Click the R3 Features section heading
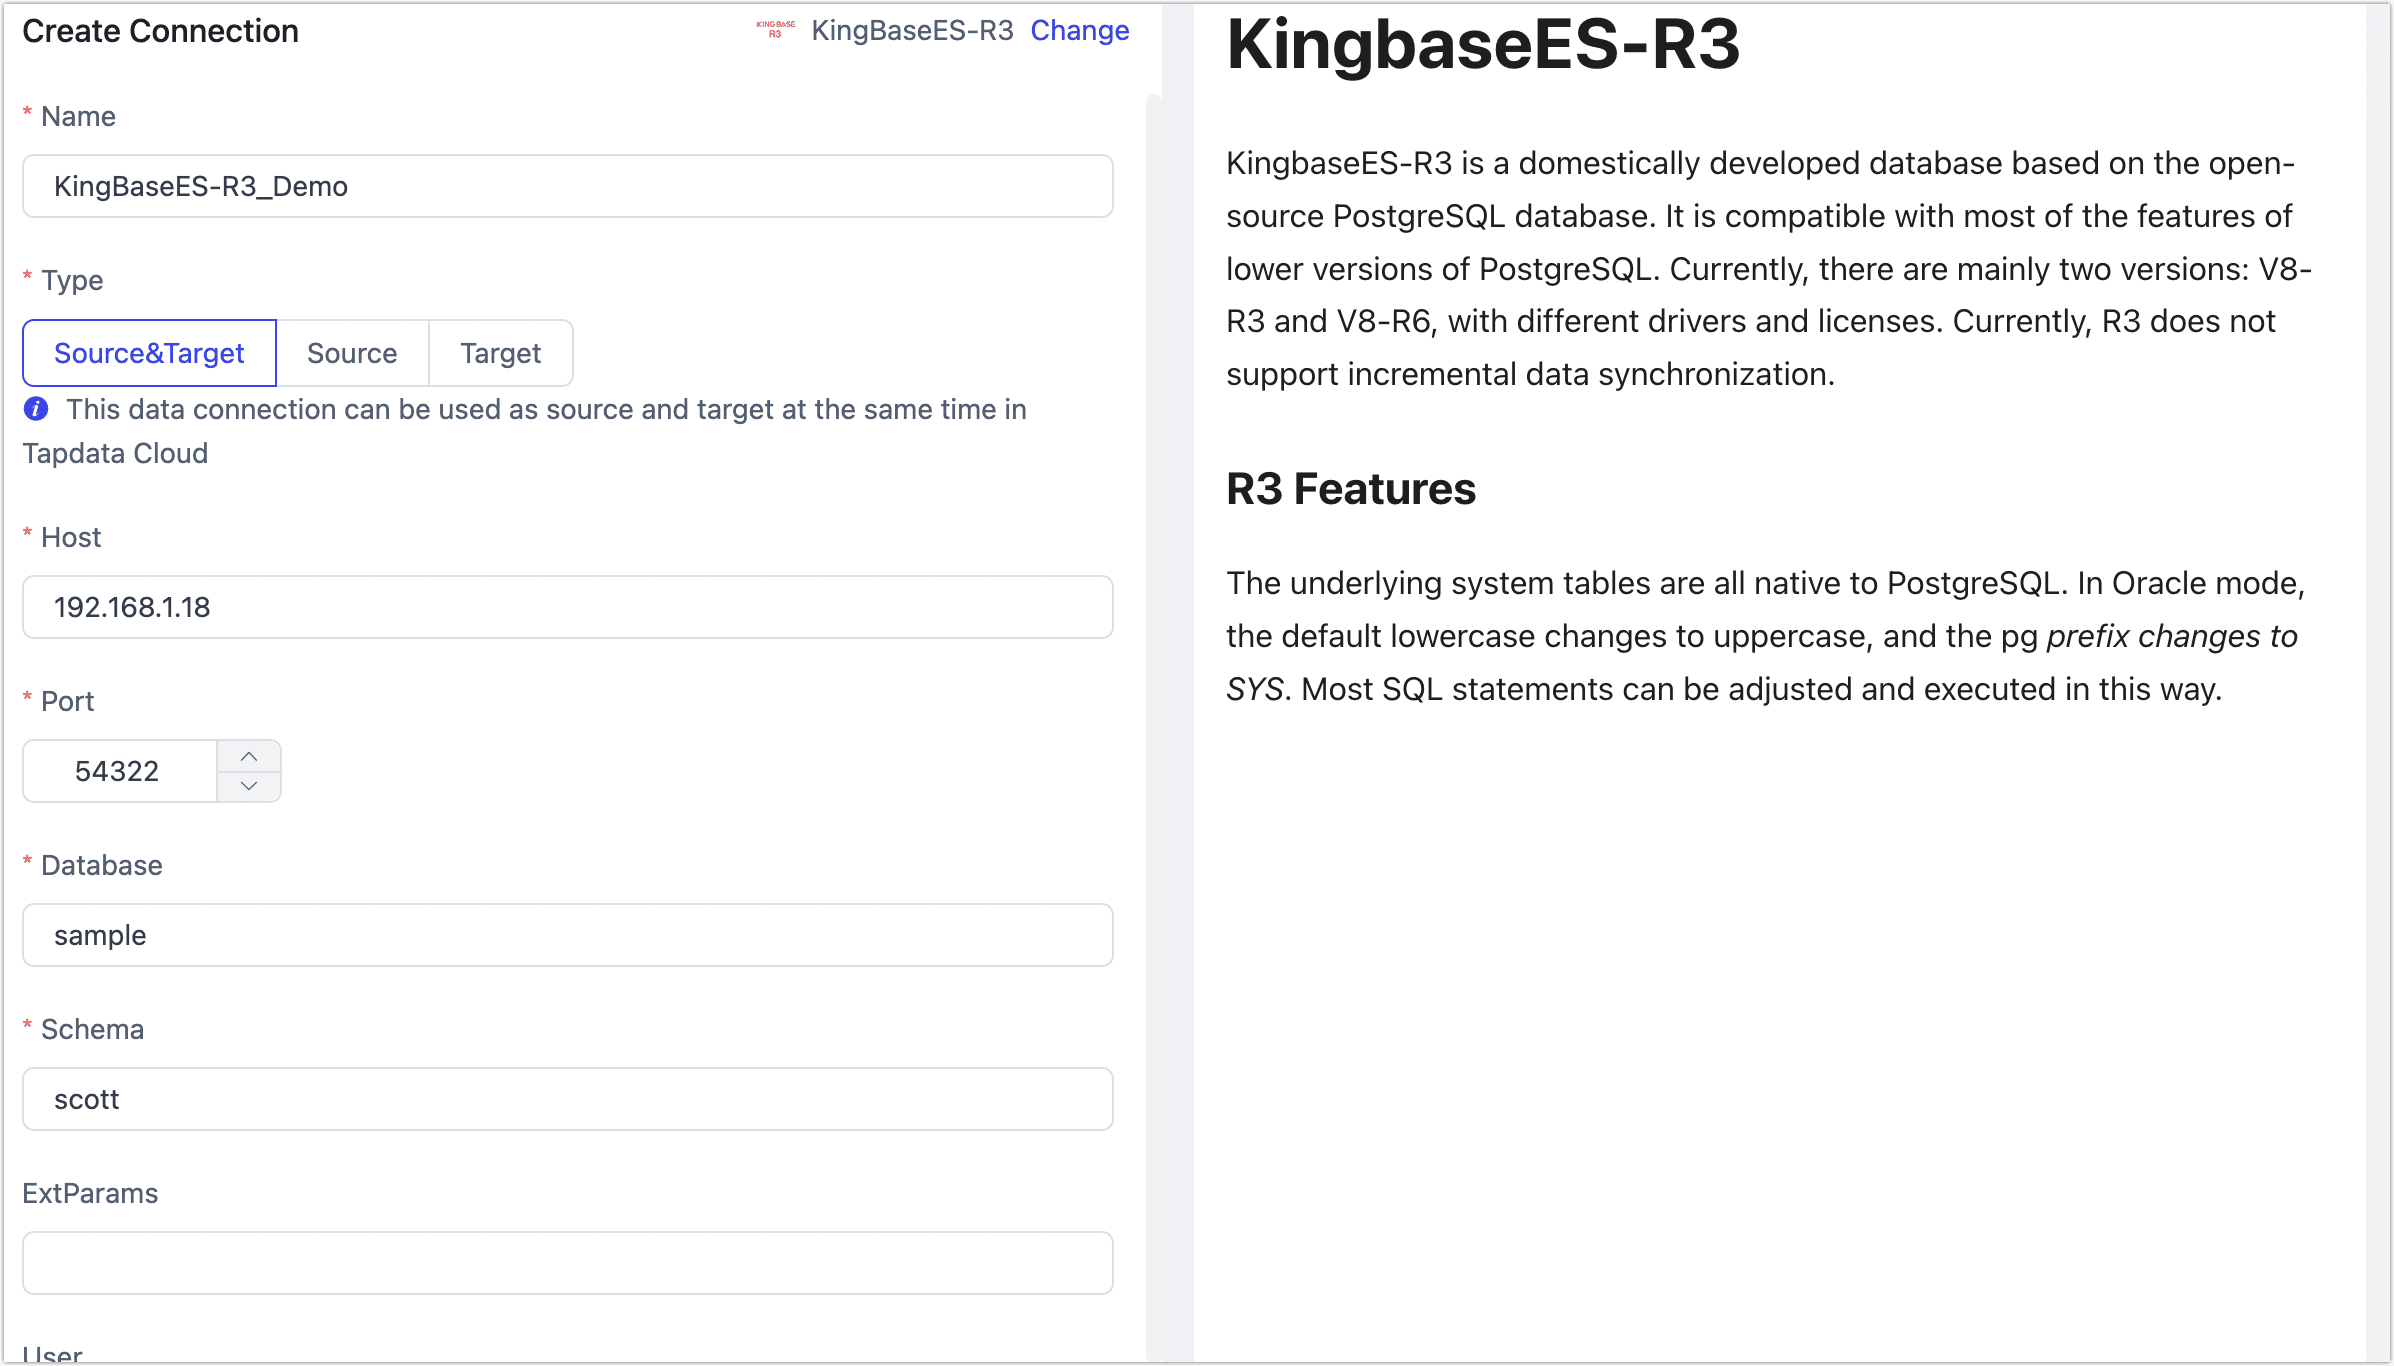2394x1366 pixels. pyautogui.click(x=1352, y=489)
